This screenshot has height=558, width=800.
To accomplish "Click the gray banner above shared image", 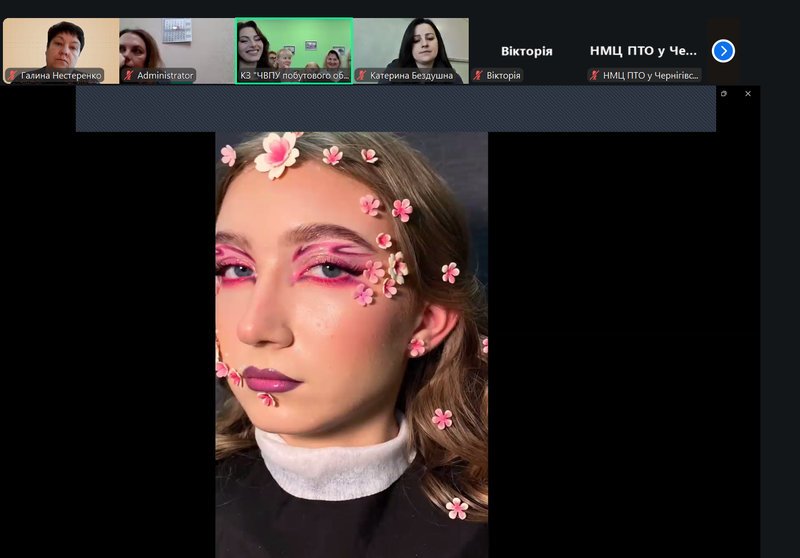I will click(395, 109).
